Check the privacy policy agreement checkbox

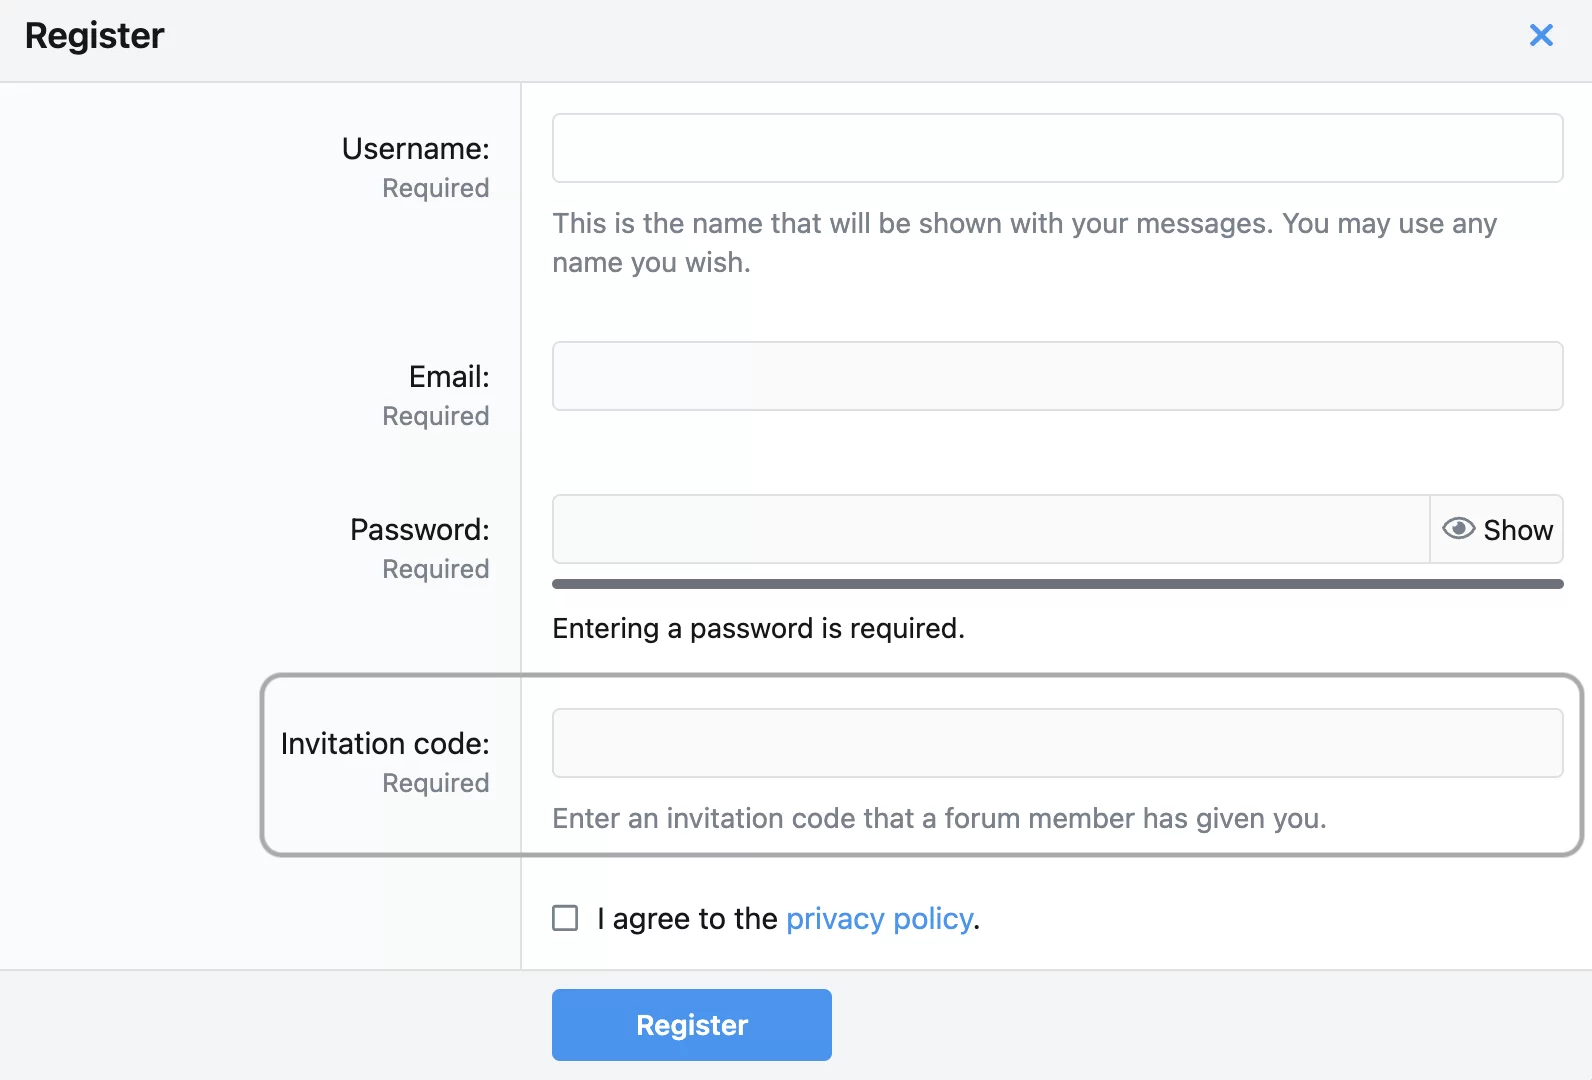point(565,917)
